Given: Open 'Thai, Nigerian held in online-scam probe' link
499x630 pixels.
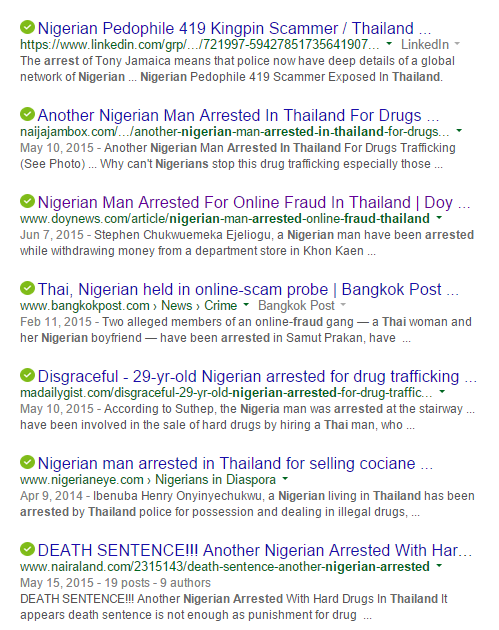Looking at the screenshot, I should 248,289.
